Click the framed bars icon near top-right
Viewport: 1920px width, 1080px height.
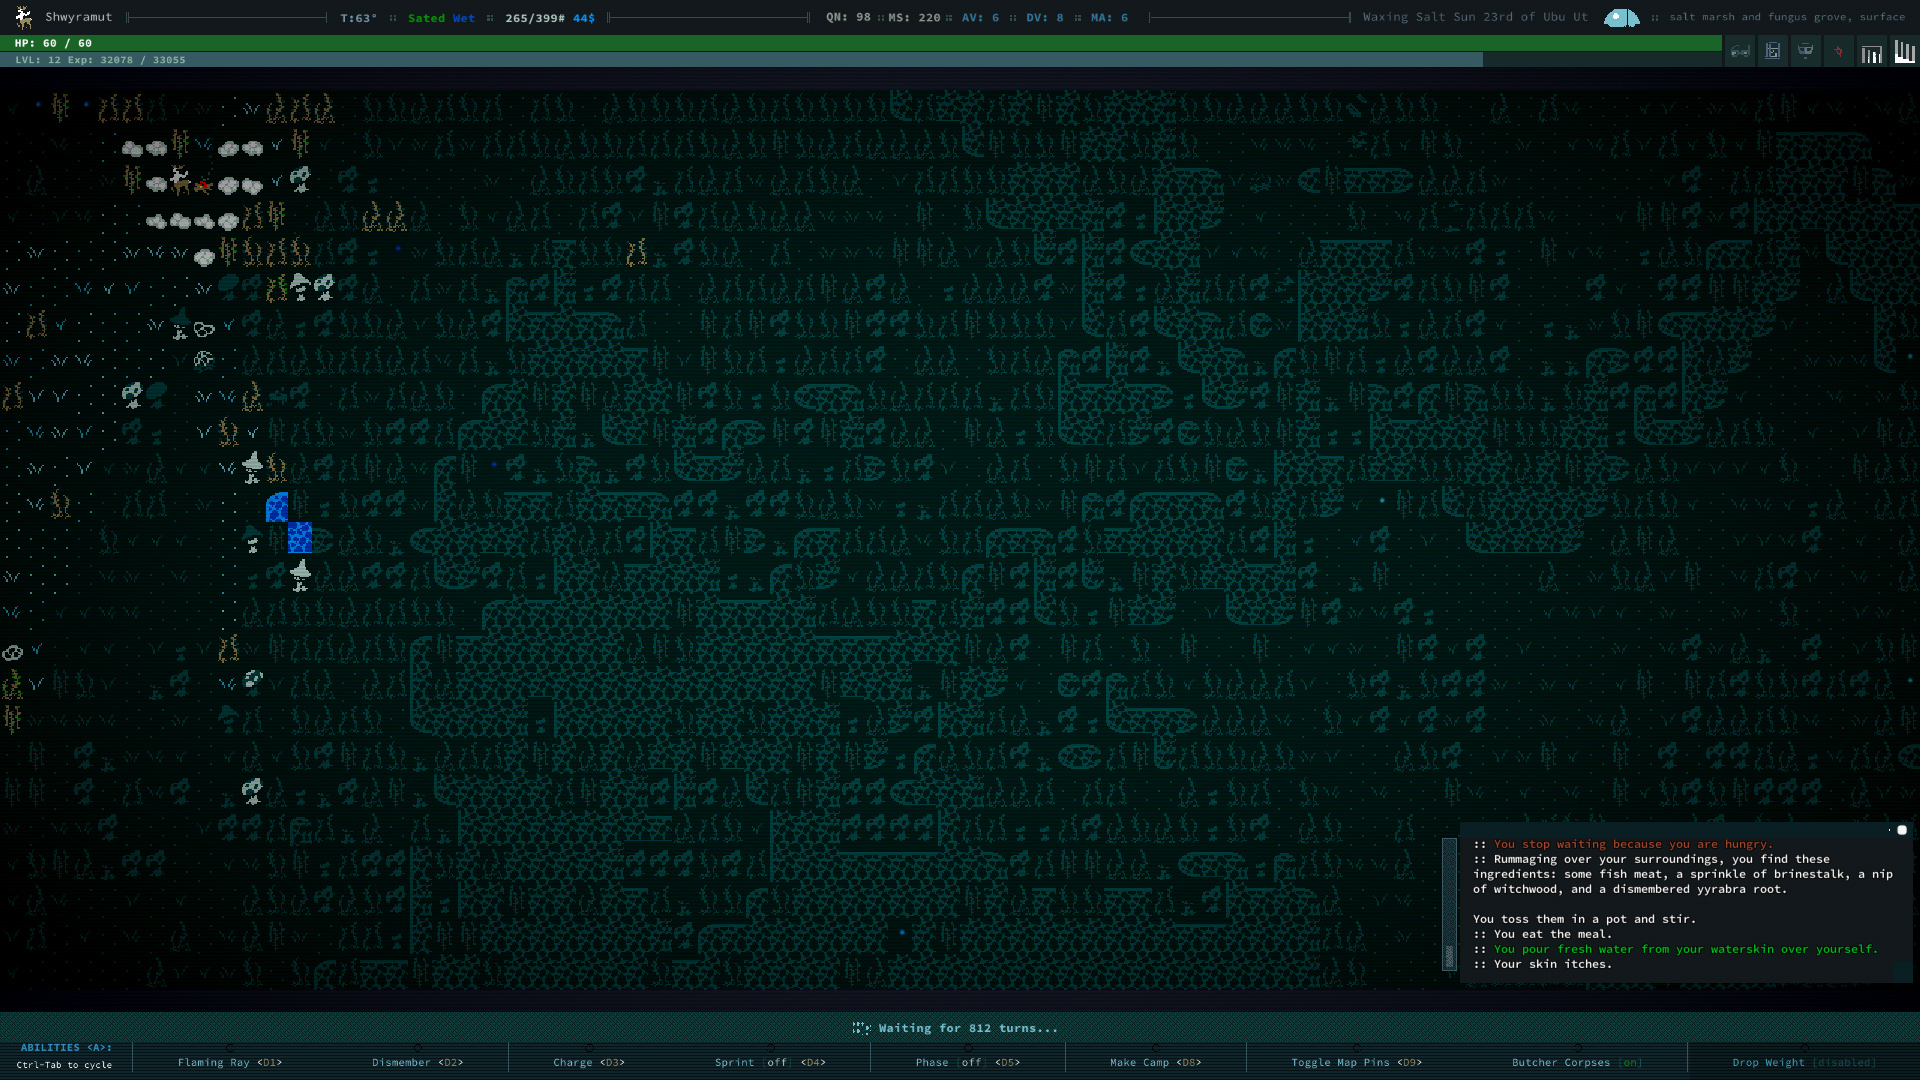click(1871, 53)
